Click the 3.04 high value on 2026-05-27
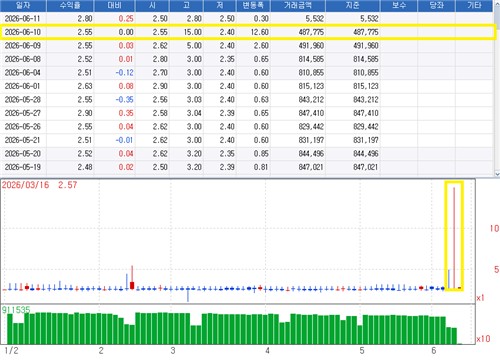500x361 pixels. tap(194, 113)
